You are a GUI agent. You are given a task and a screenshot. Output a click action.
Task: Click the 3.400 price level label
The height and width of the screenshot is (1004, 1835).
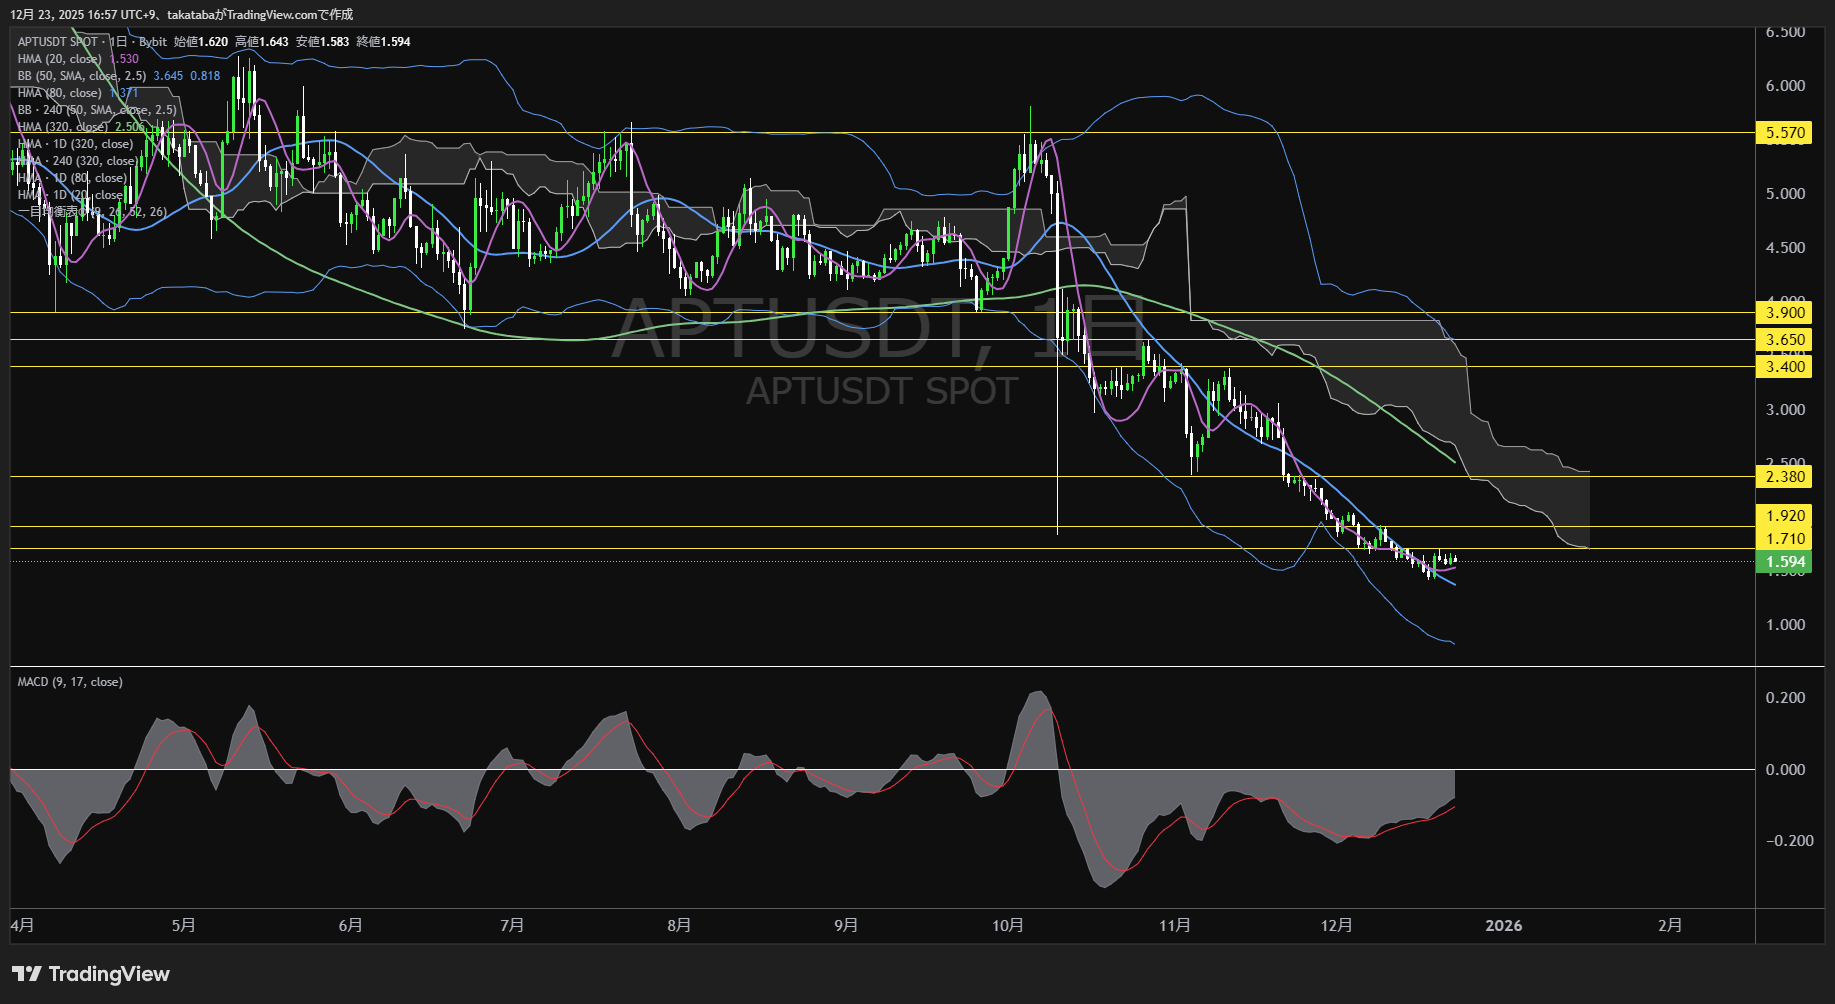tap(1785, 367)
